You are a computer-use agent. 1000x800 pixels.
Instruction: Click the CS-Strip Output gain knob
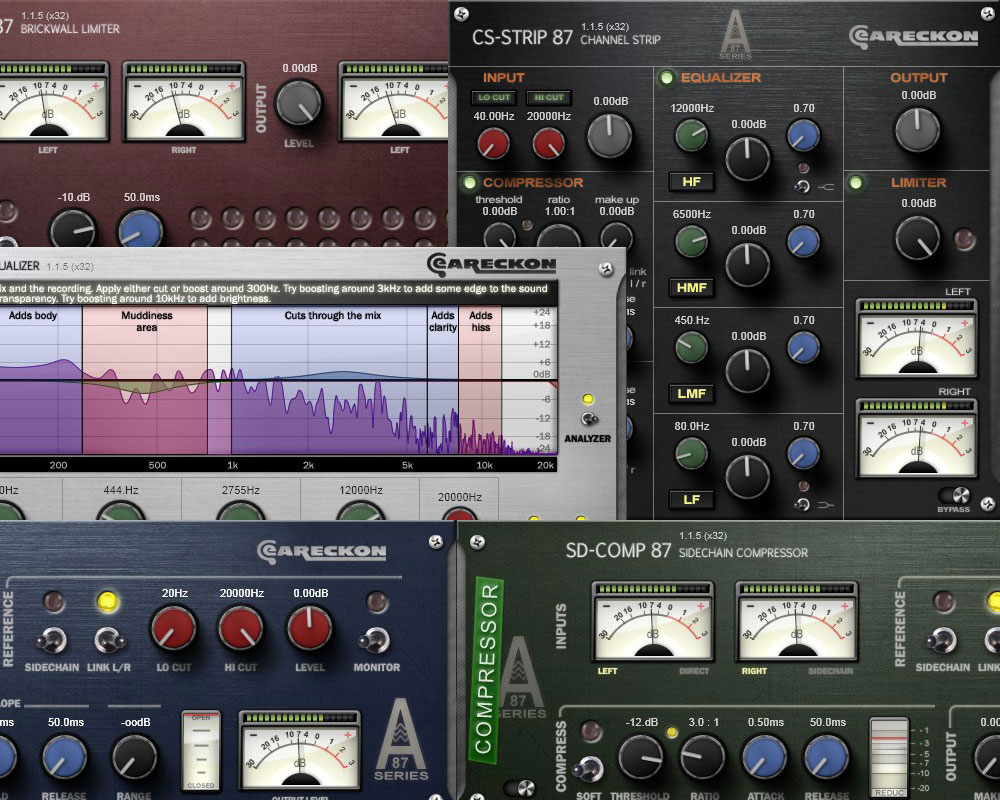918,130
